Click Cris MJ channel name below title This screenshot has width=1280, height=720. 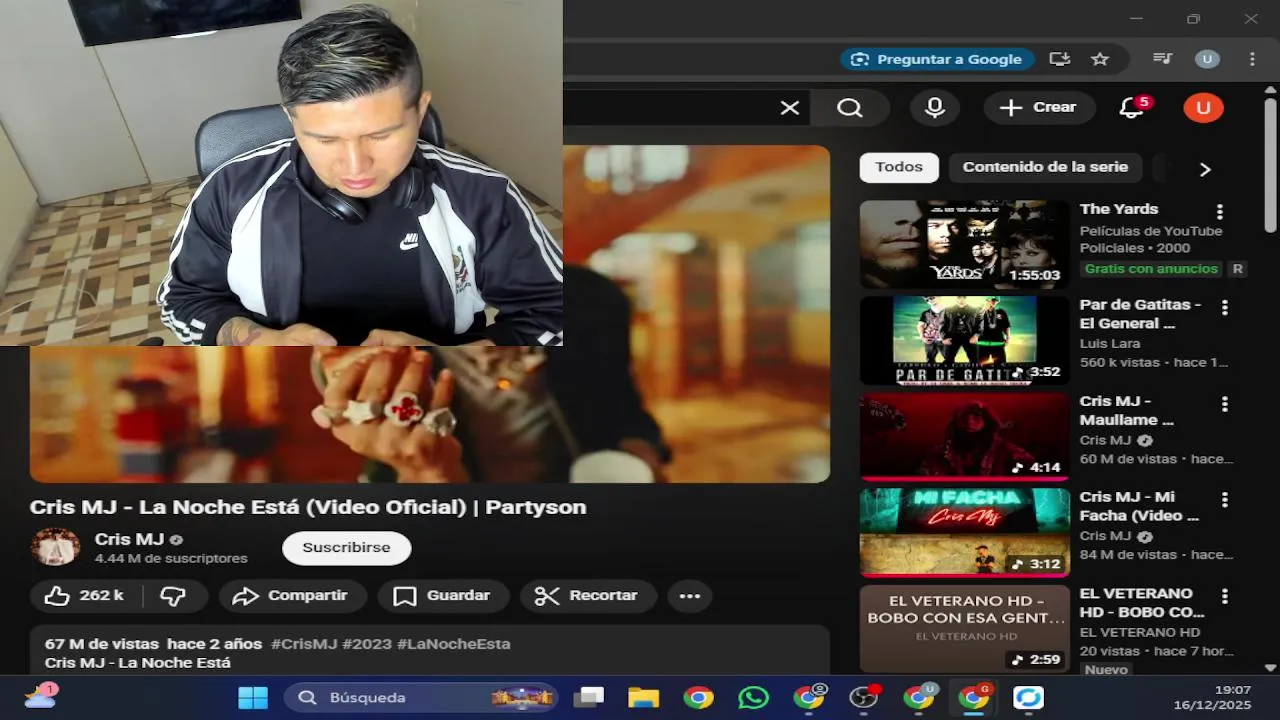tap(129, 539)
